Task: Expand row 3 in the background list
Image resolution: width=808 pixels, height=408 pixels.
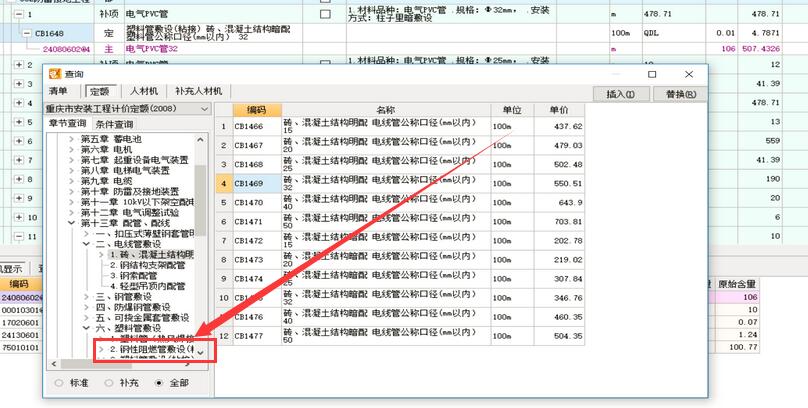Action: [19, 83]
